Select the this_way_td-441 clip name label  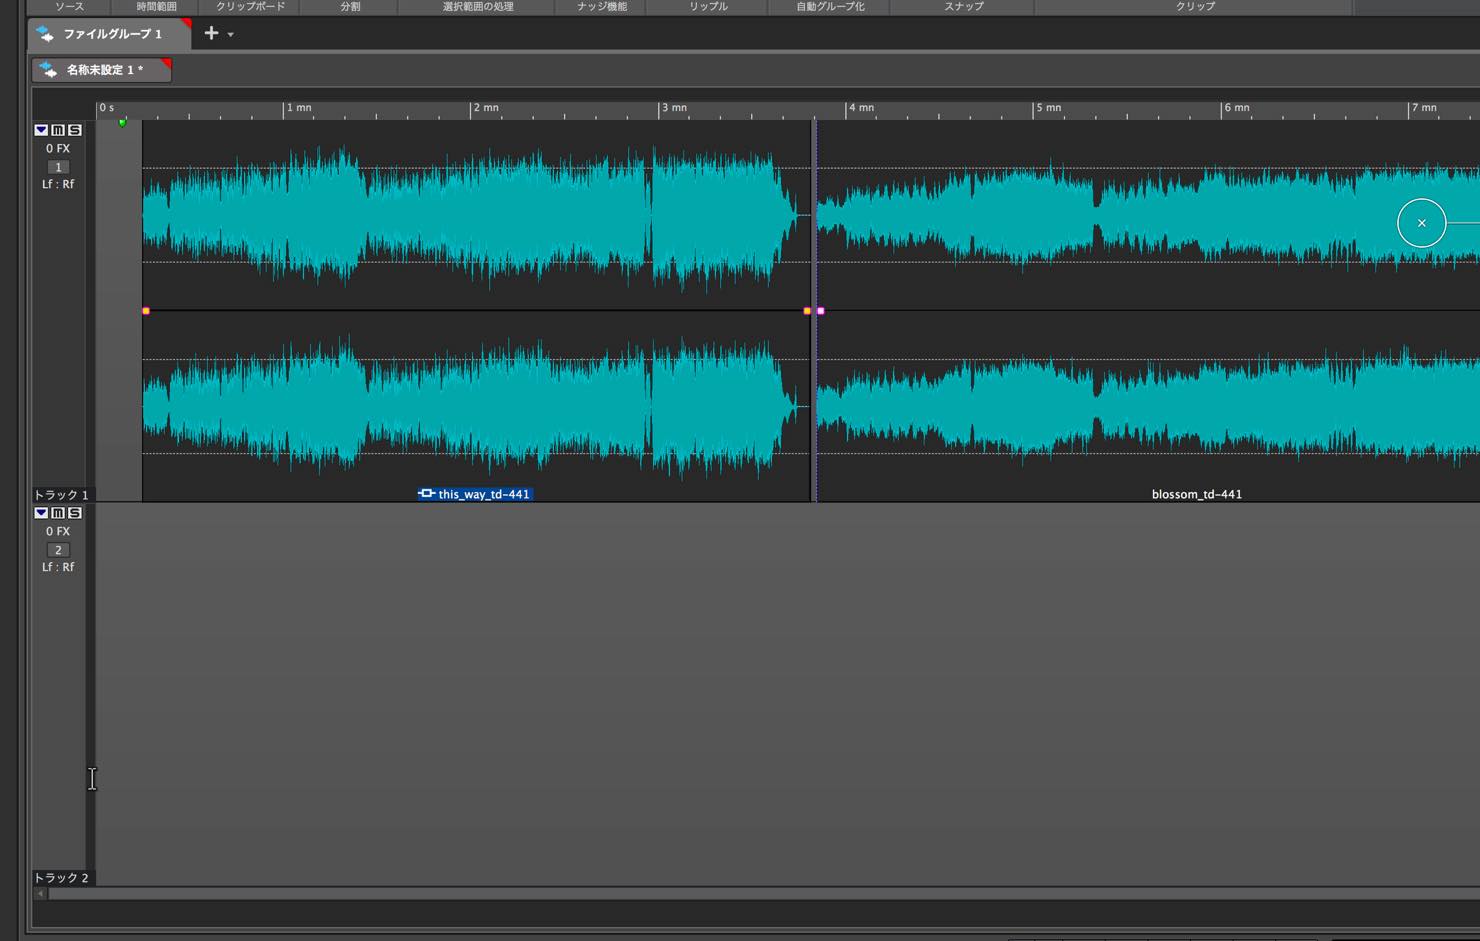pos(484,494)
